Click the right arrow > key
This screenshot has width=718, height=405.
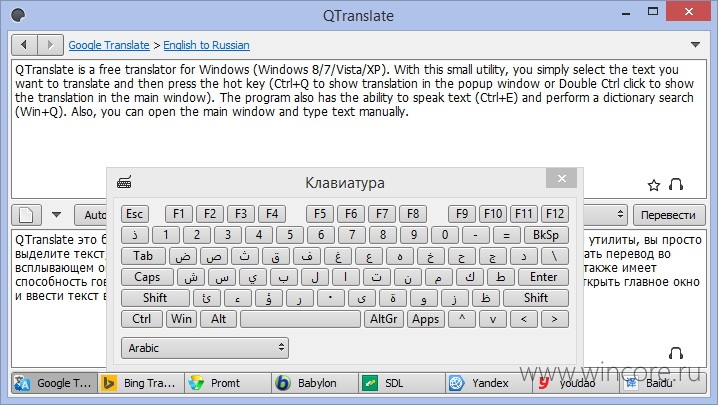point(555,319)
